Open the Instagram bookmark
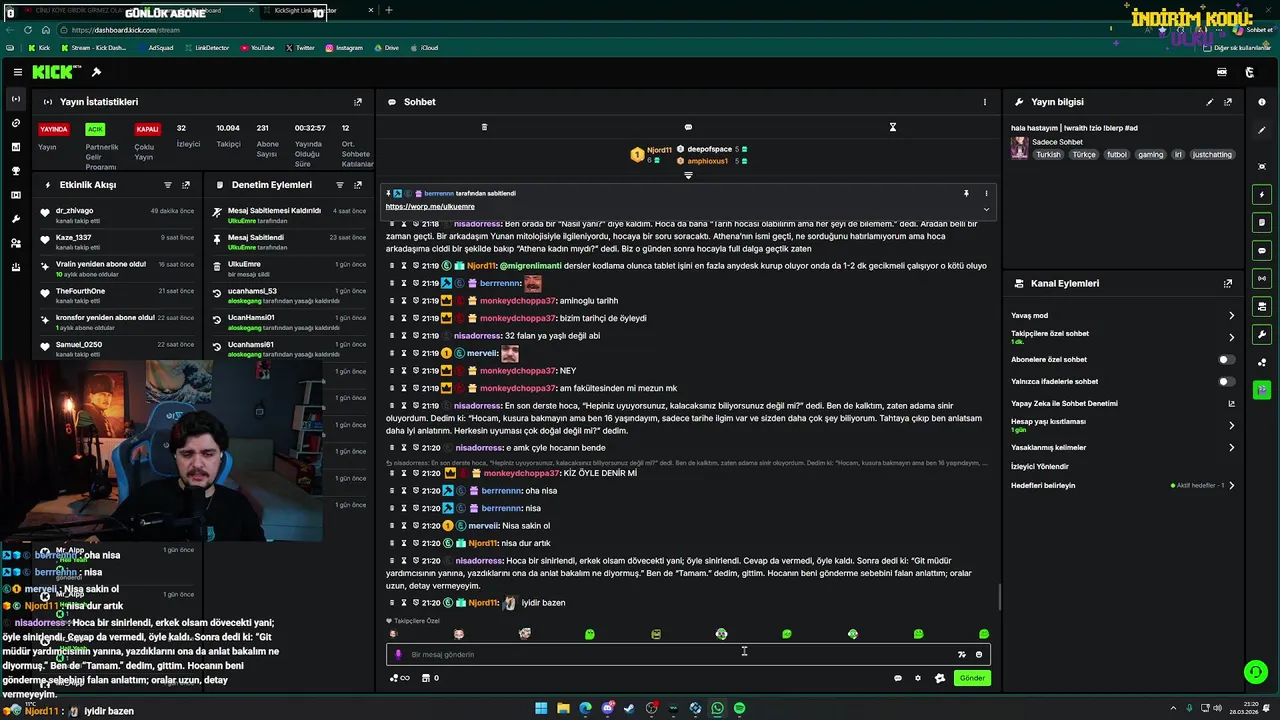This screenshot has height=720, width=1280. [x=344, y=48]
